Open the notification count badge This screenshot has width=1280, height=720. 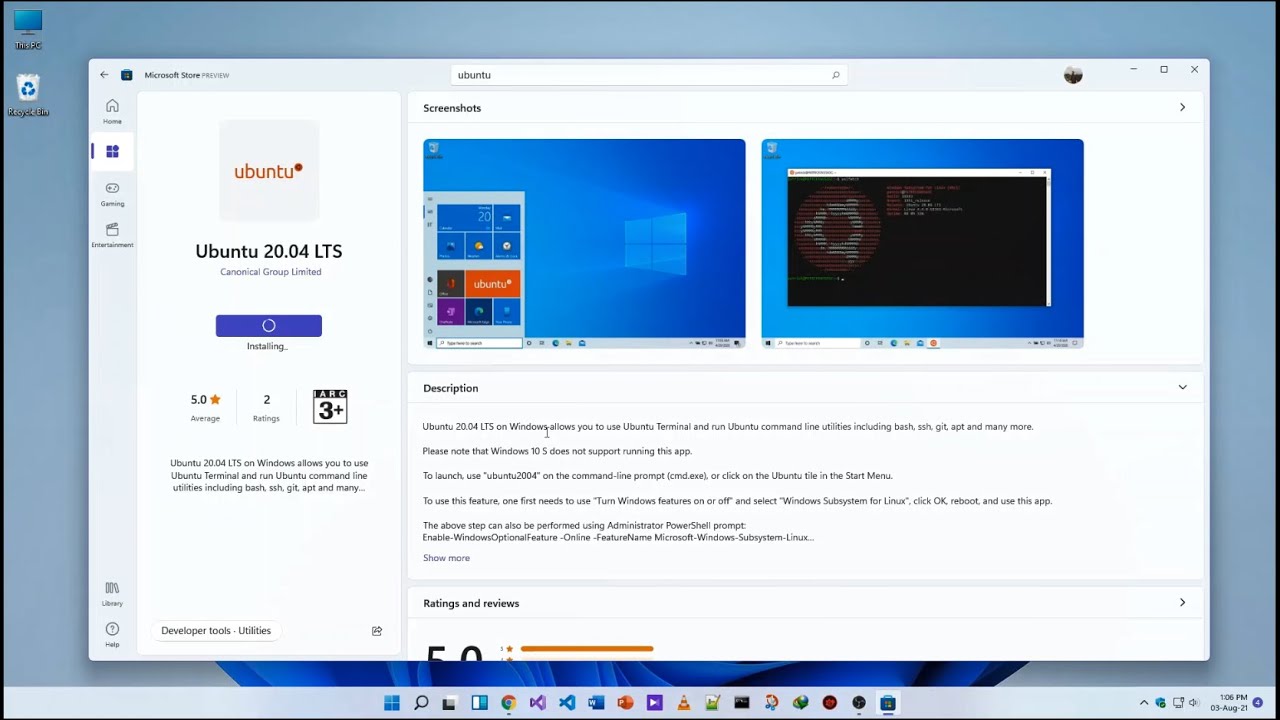point(1258,702)
